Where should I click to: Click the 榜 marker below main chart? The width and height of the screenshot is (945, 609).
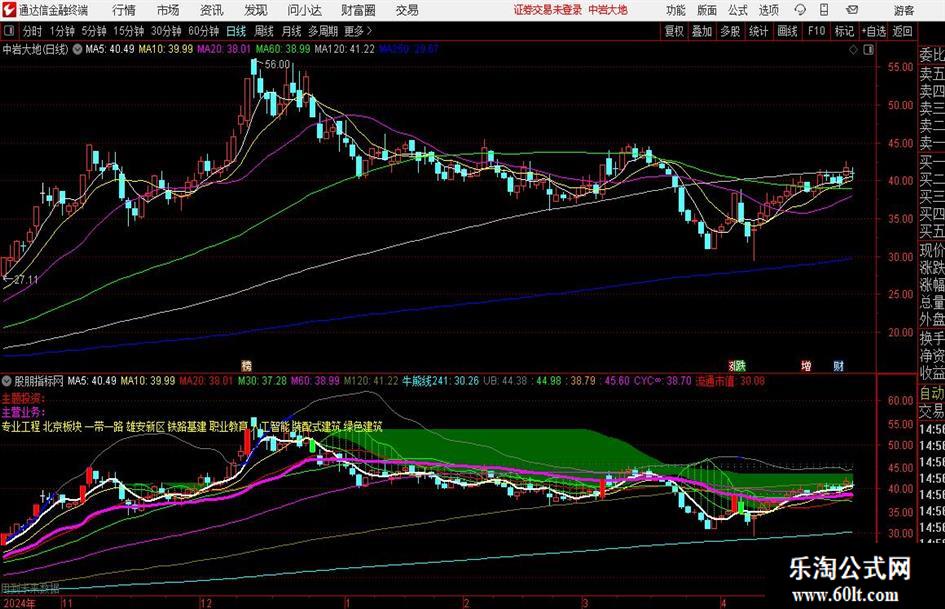(246, 365)
